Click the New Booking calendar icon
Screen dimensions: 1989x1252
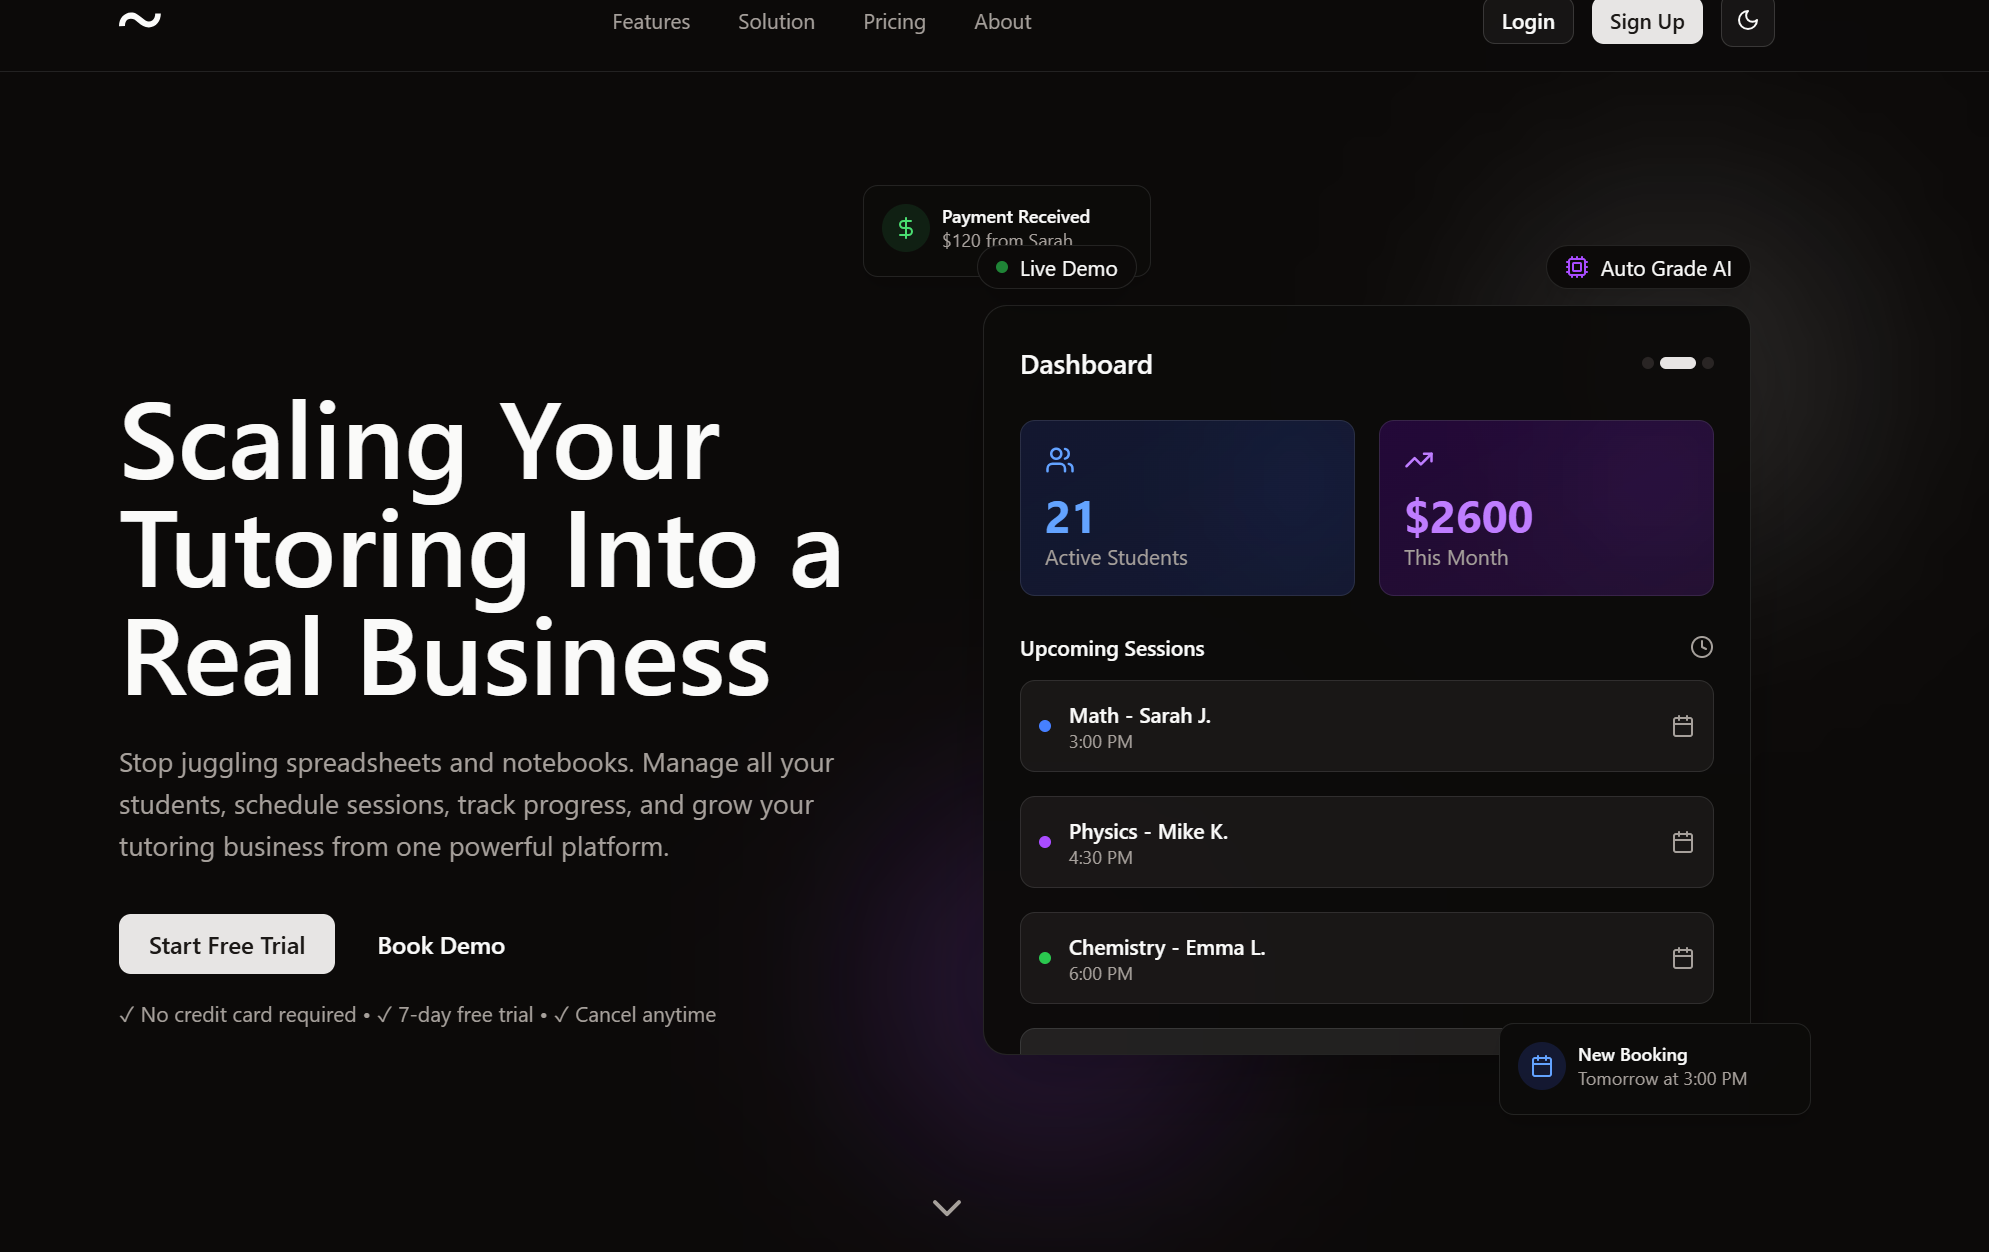(x=1541, y=1067)
